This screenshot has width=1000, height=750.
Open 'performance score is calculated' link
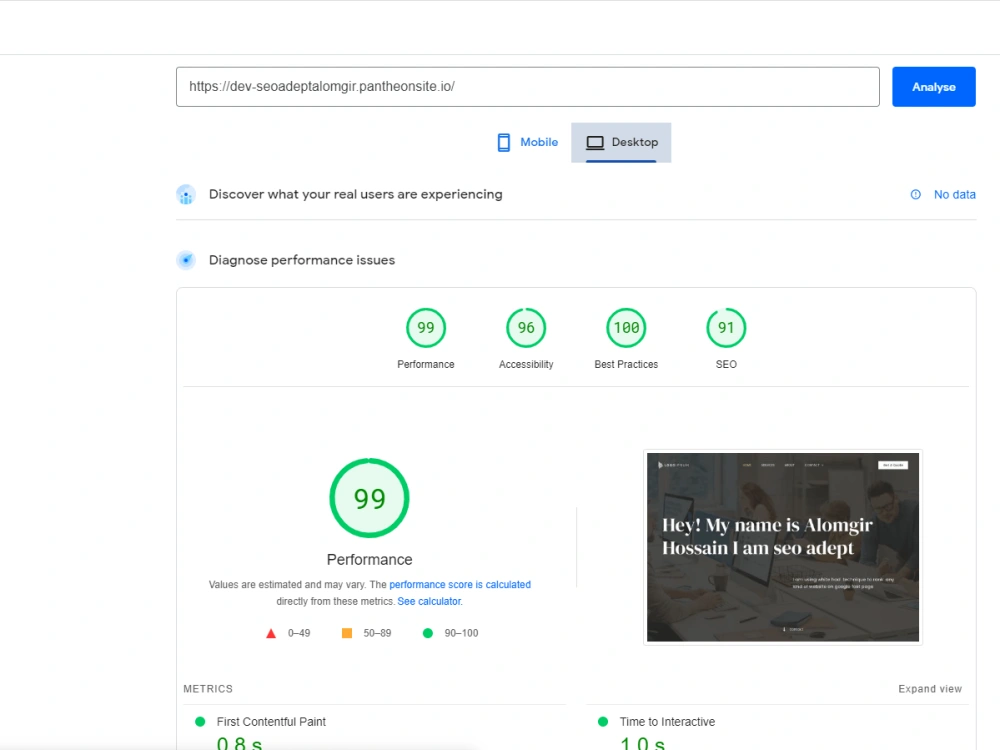460,584
